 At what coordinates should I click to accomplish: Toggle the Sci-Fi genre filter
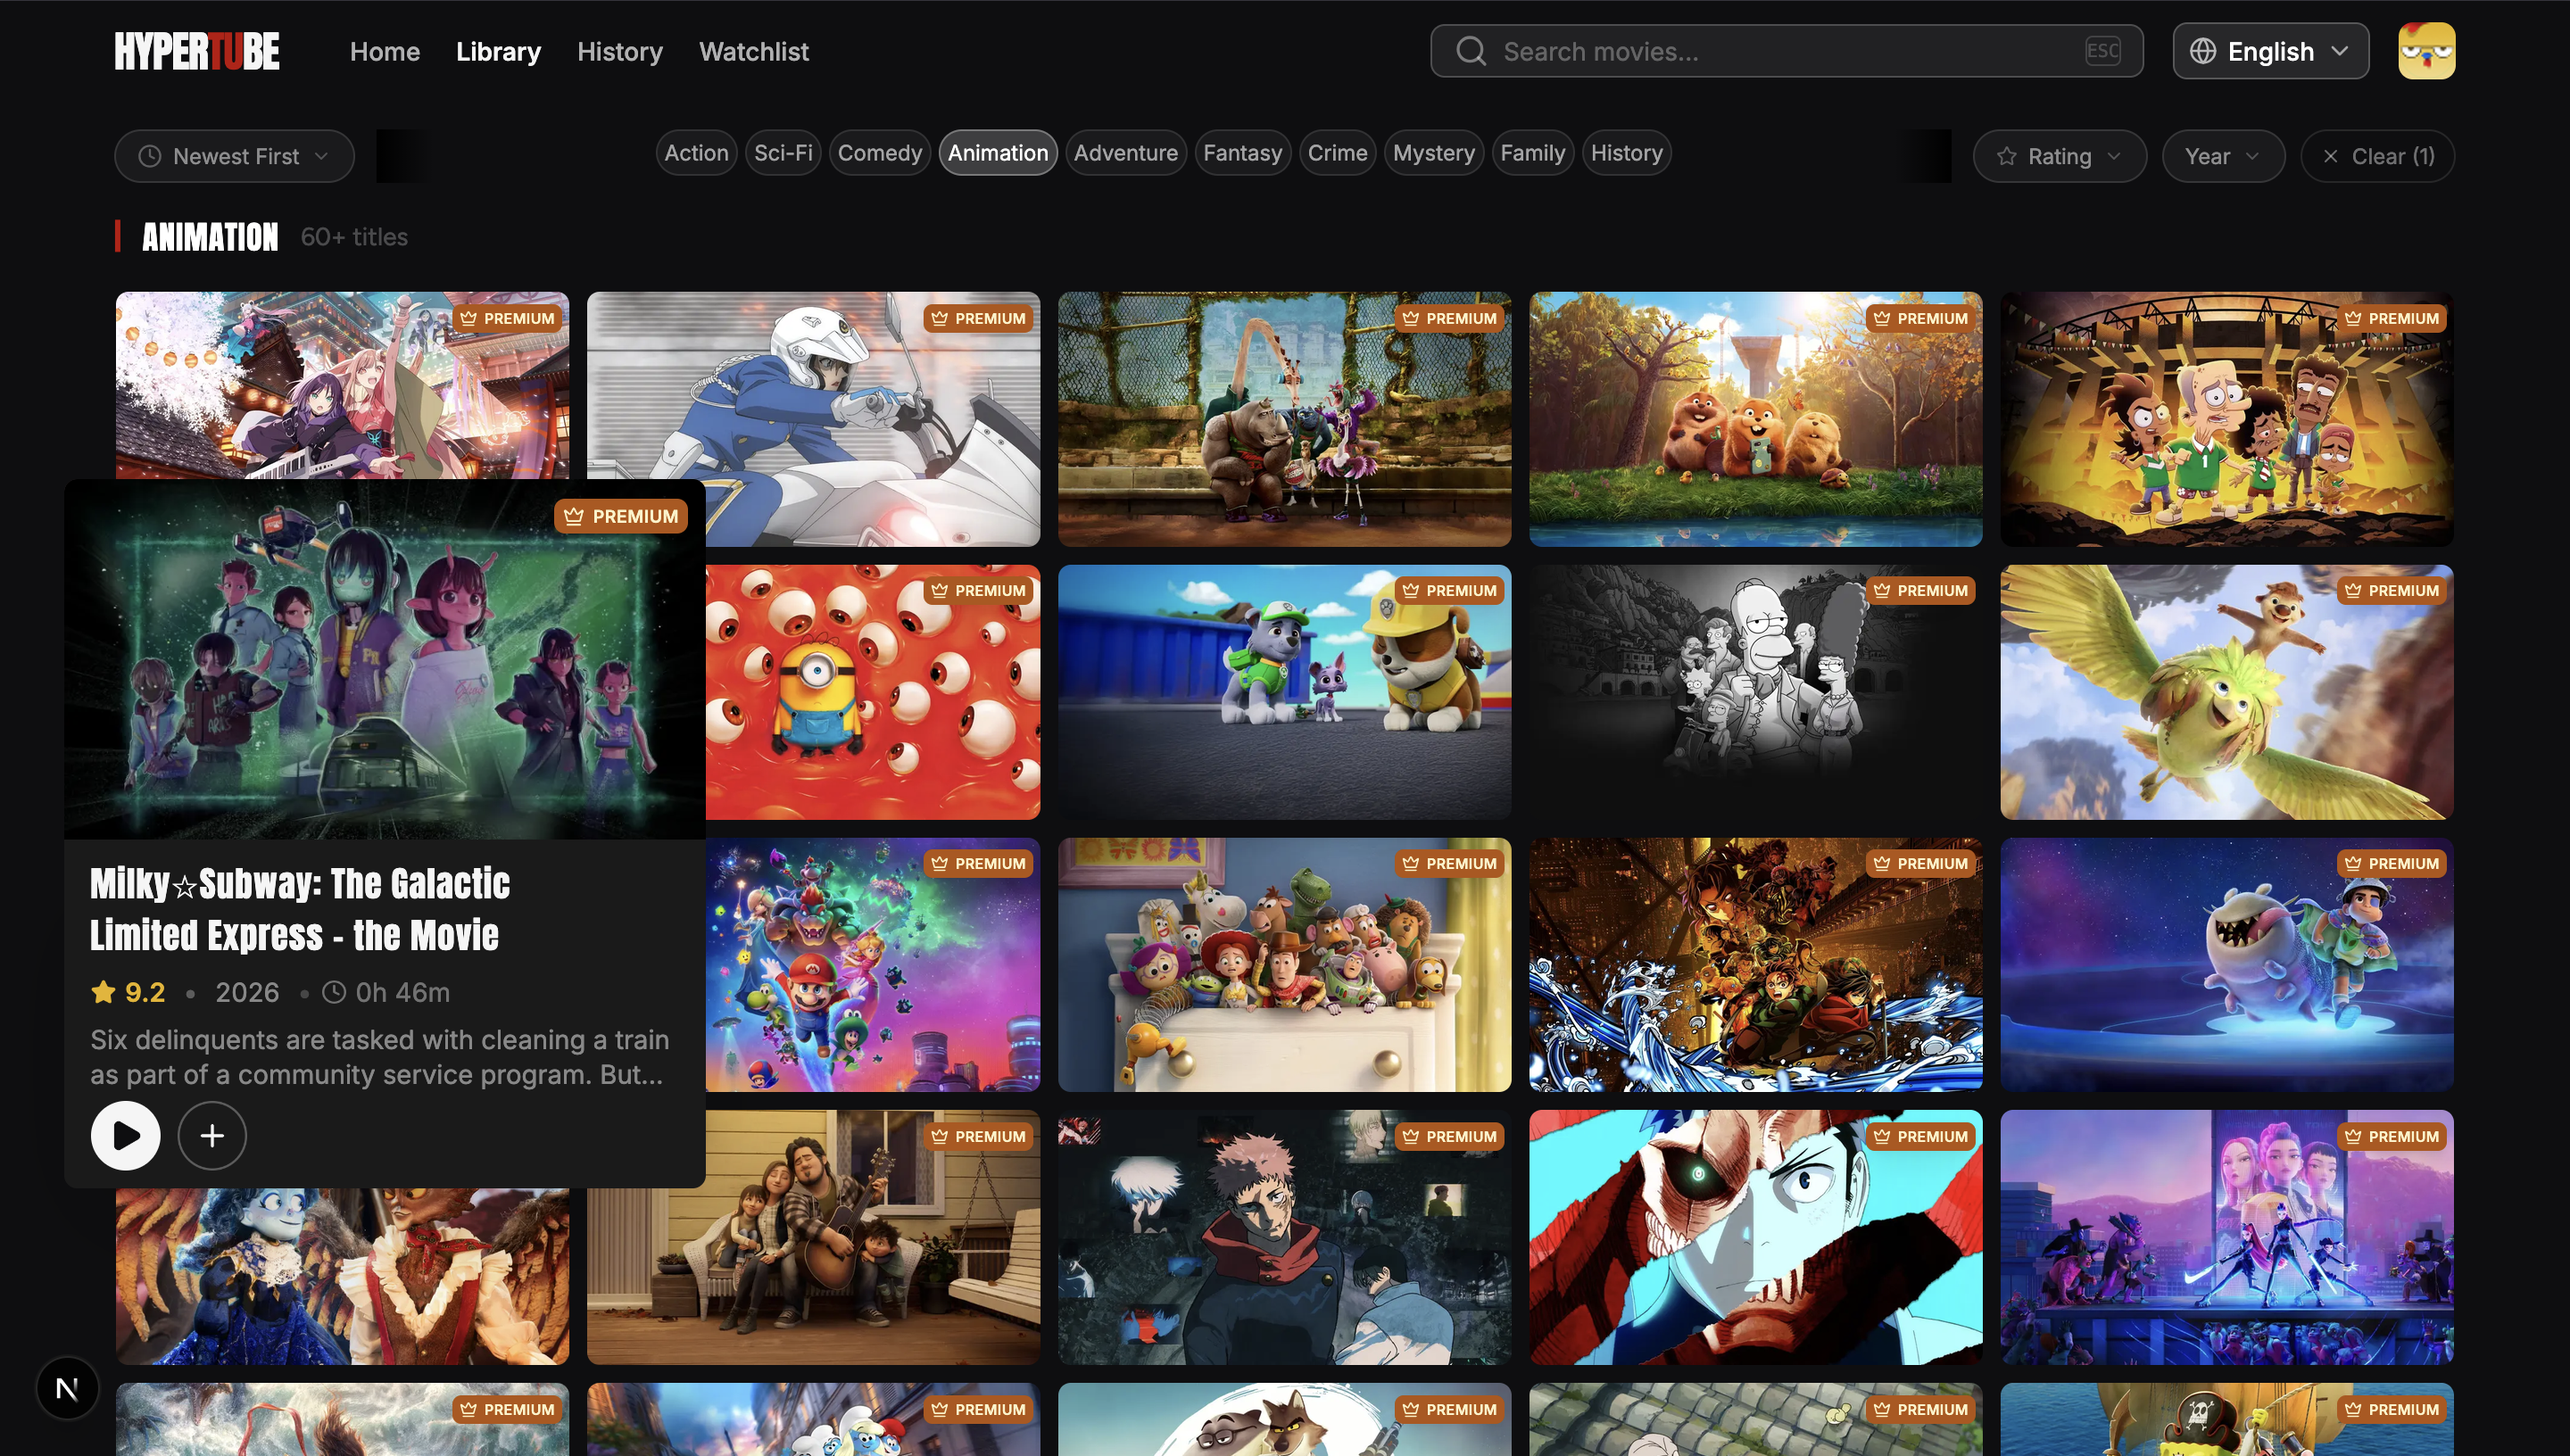pyautogui.click(x=783, y=153)
